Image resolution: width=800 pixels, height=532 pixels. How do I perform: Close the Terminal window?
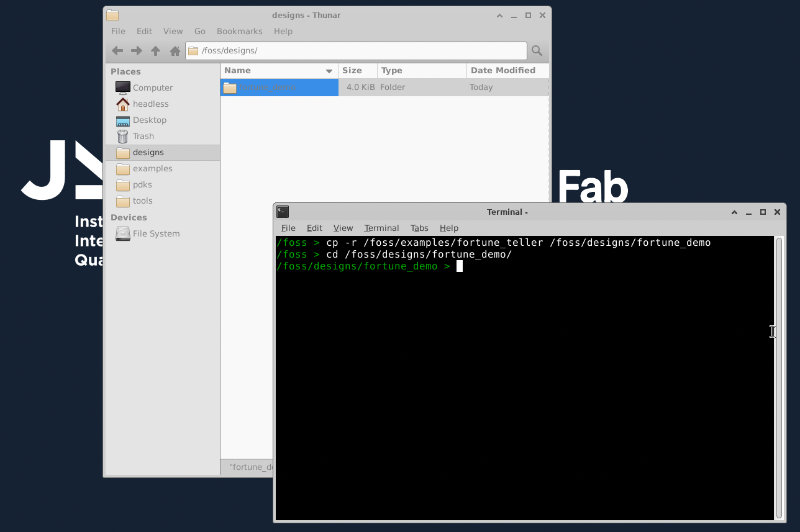coord(777,212)
